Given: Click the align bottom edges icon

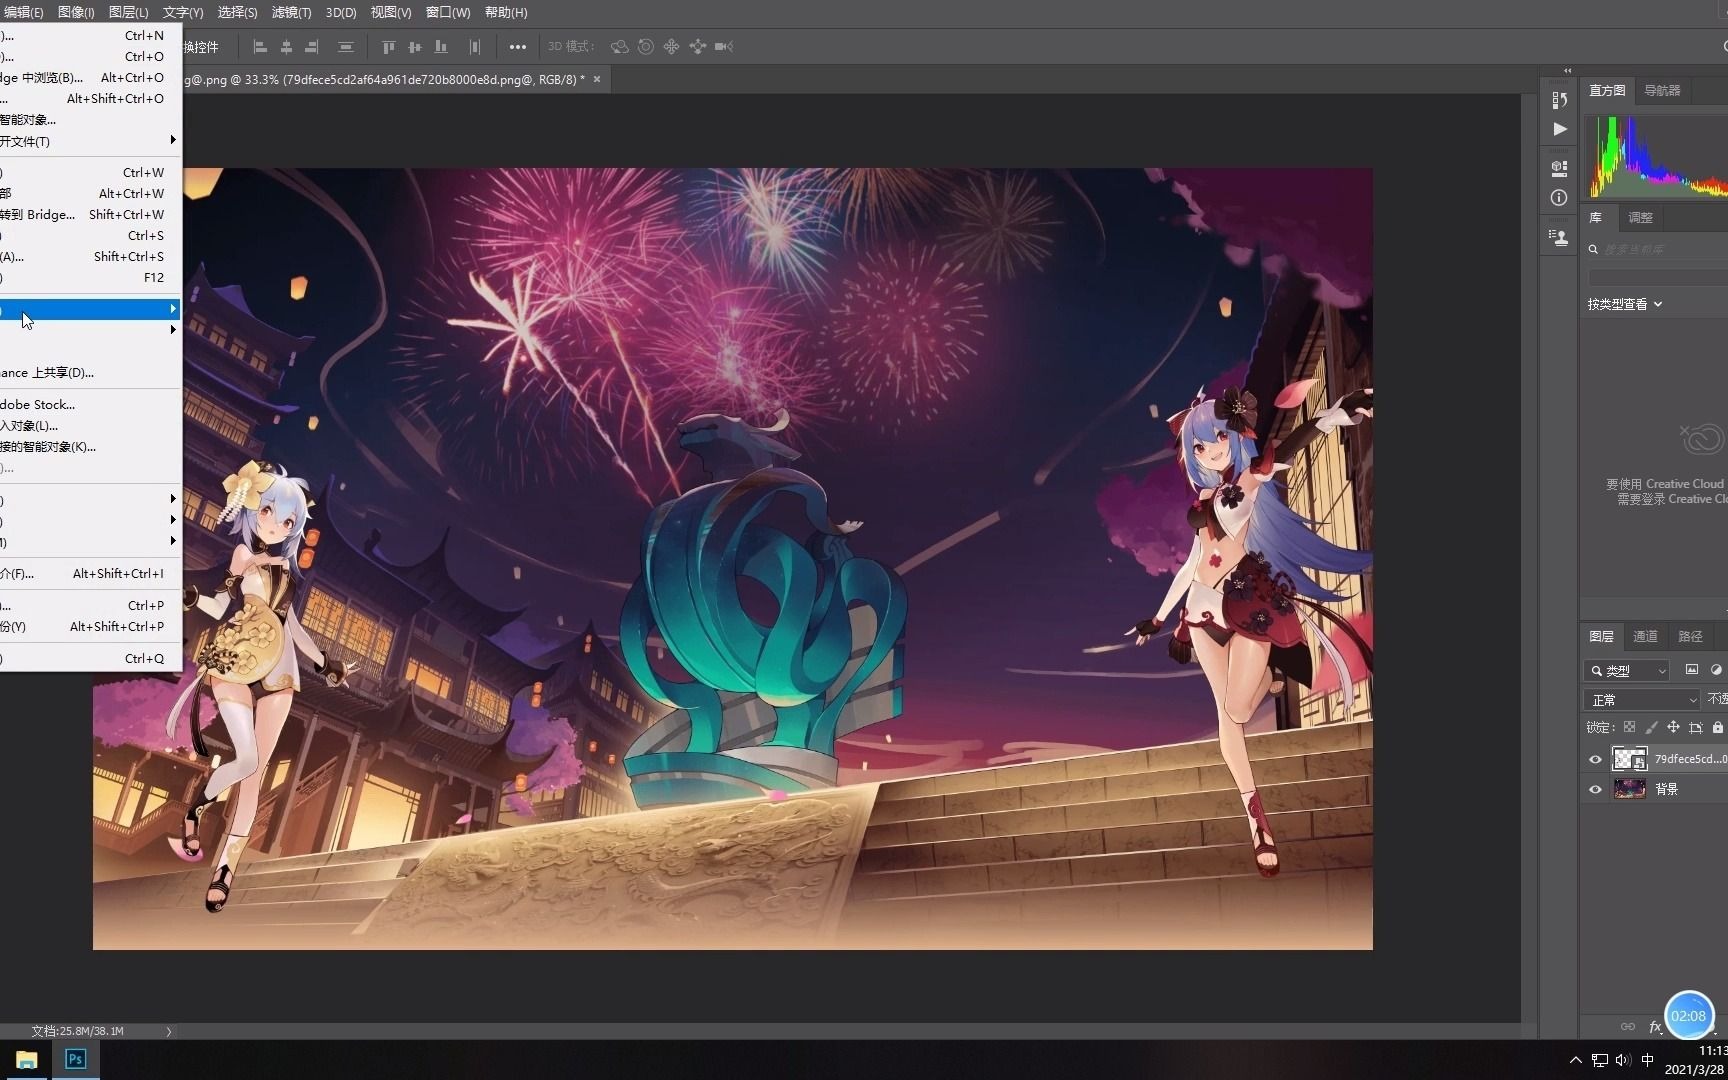Looking at the screenshot, I should [441, 47].
